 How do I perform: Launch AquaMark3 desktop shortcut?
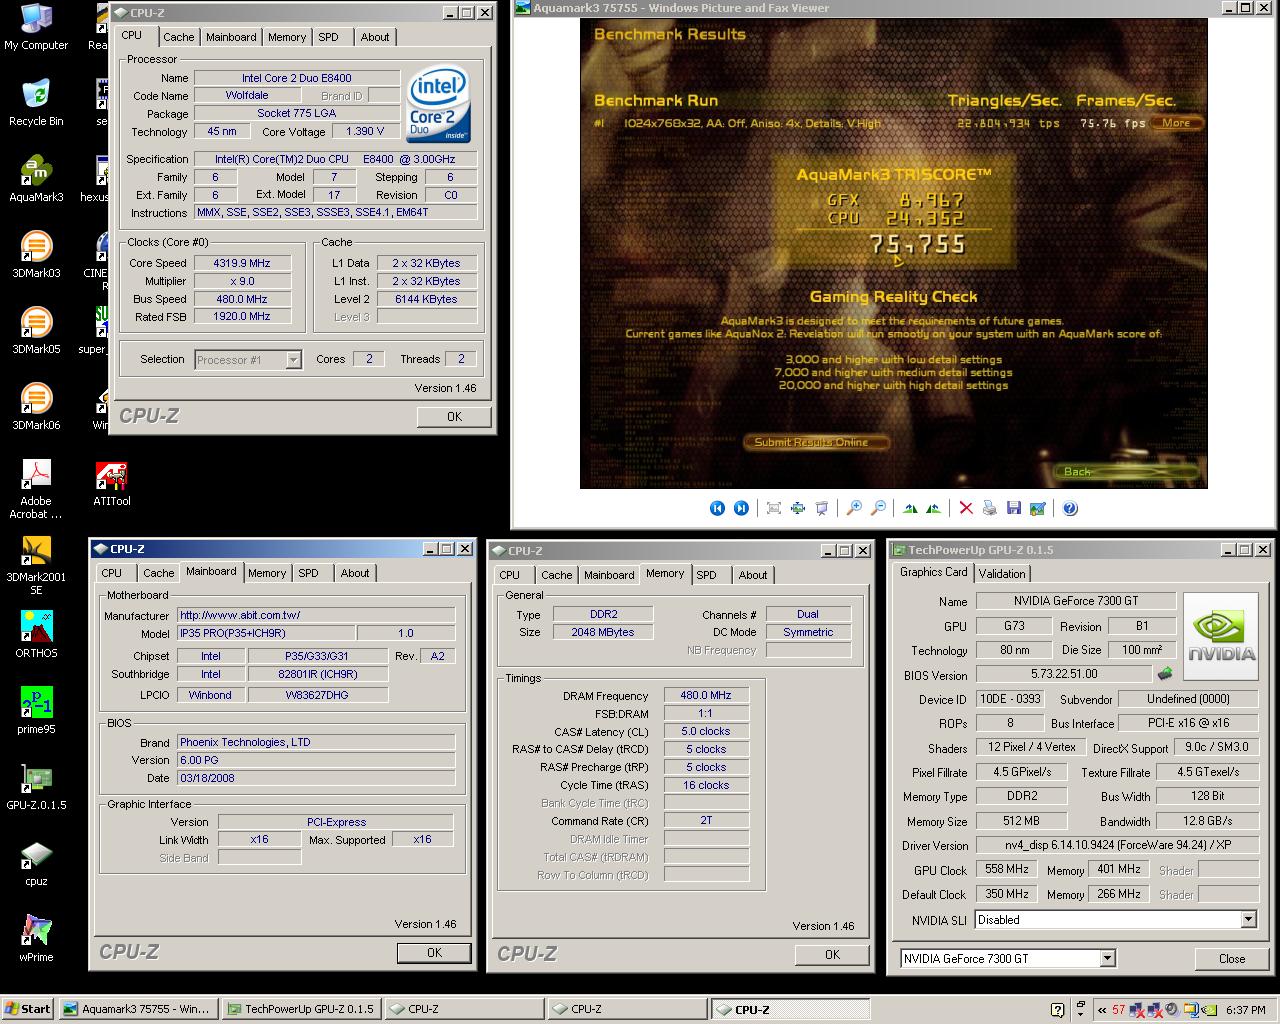(x=36, y=179)
